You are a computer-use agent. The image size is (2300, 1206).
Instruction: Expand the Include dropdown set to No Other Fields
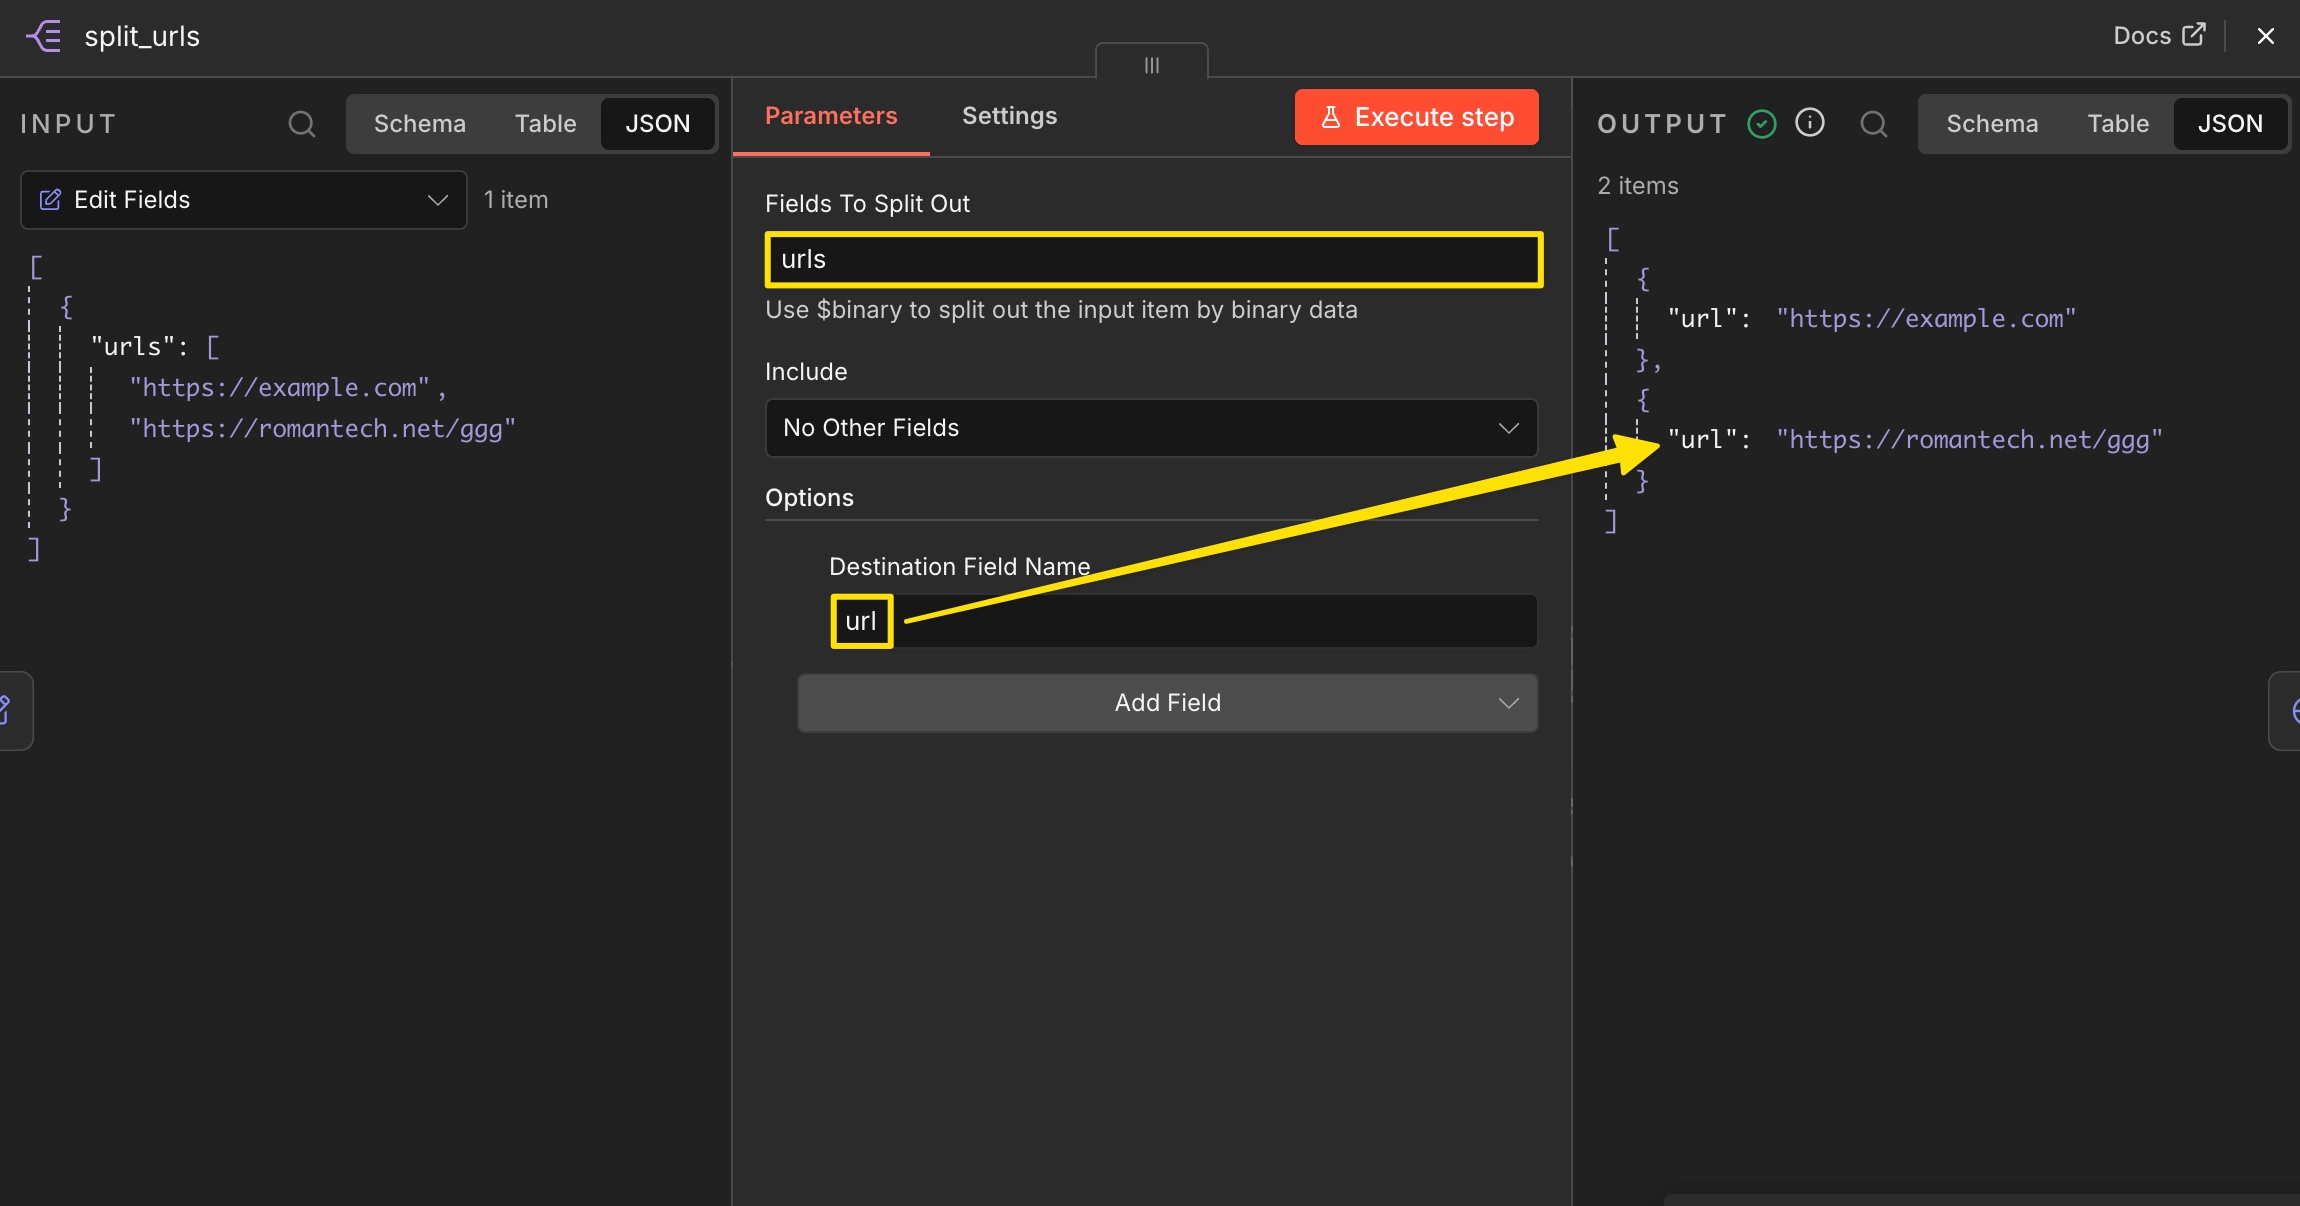click(1151, 428)
